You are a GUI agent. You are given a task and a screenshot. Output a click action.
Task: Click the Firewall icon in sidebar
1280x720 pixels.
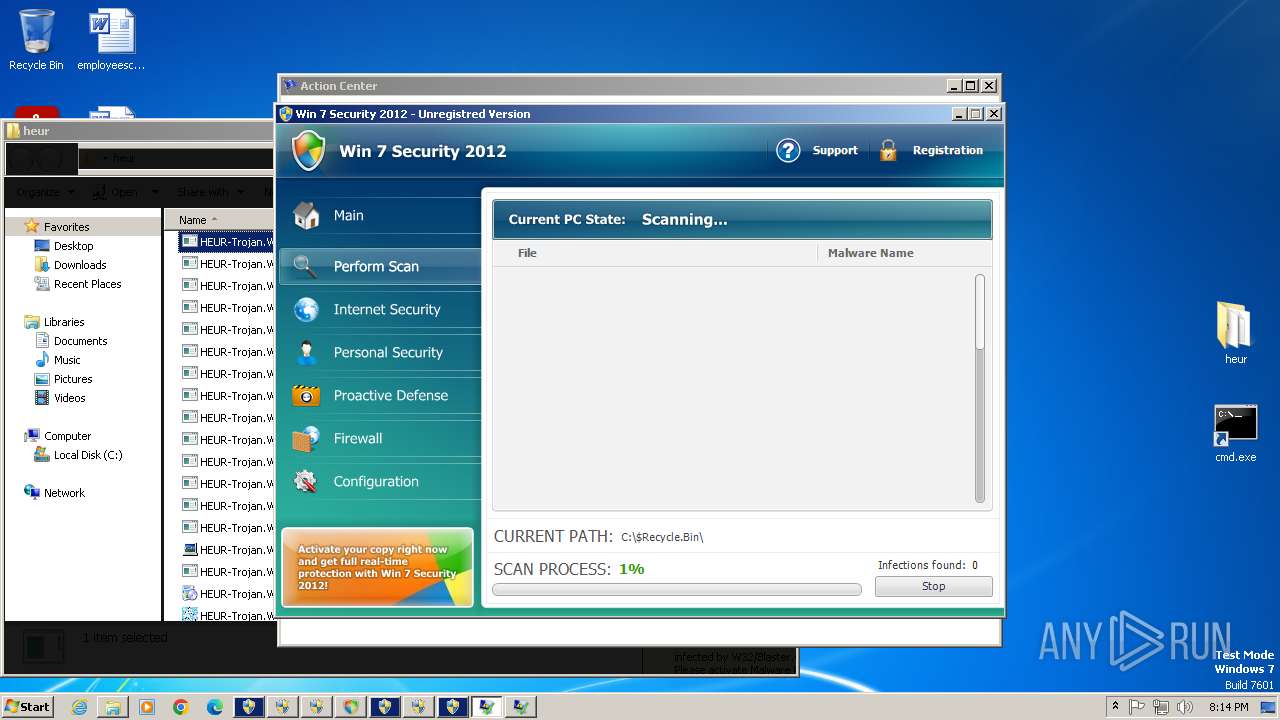(x=306, y=438)
